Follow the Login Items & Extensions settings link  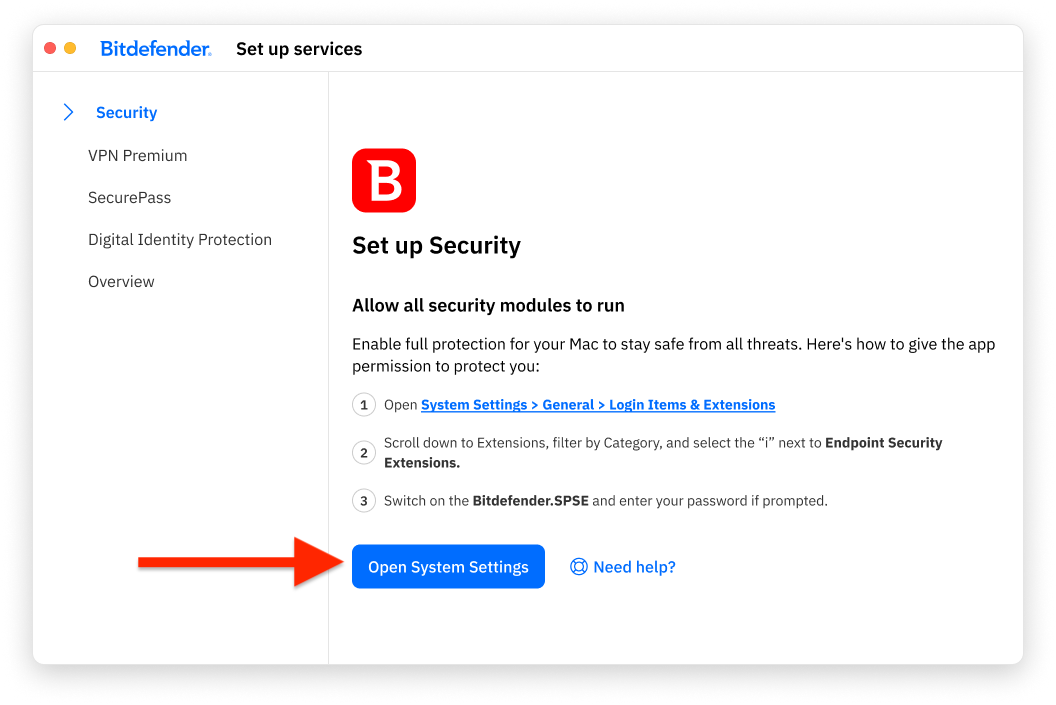pos(597,404)
